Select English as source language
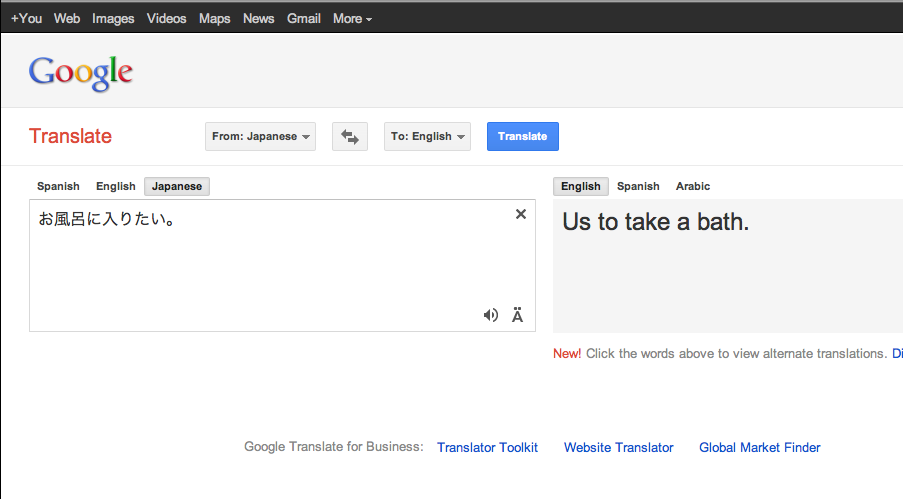The image size is (903, 499). [115, 186]
